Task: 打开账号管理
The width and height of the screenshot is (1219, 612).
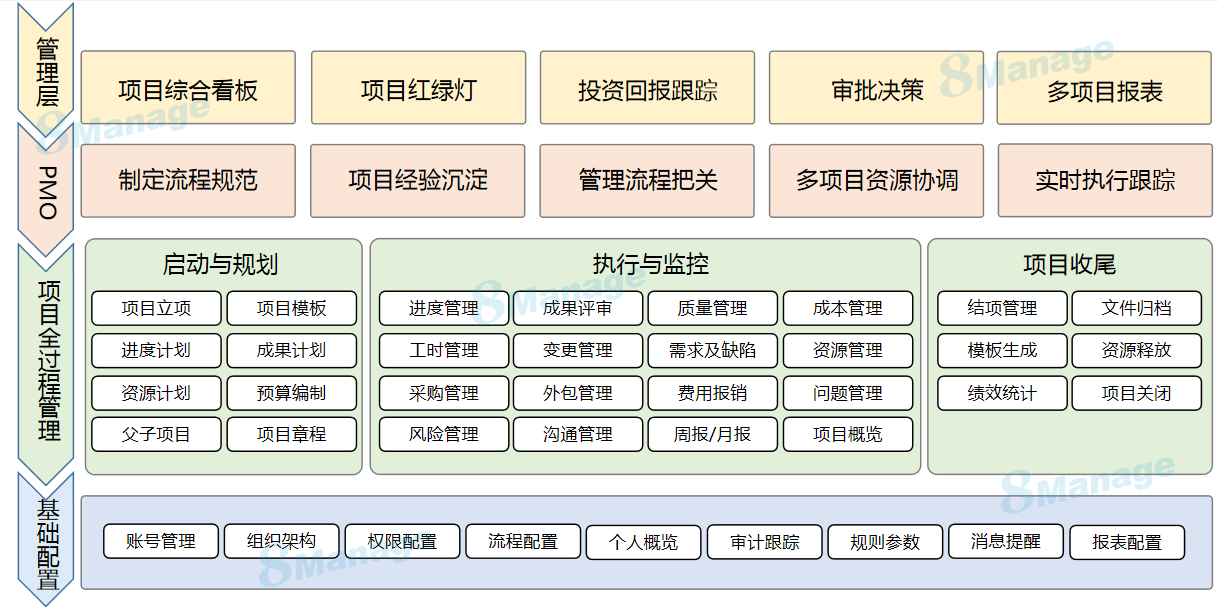Action: (x=161, y=541)
